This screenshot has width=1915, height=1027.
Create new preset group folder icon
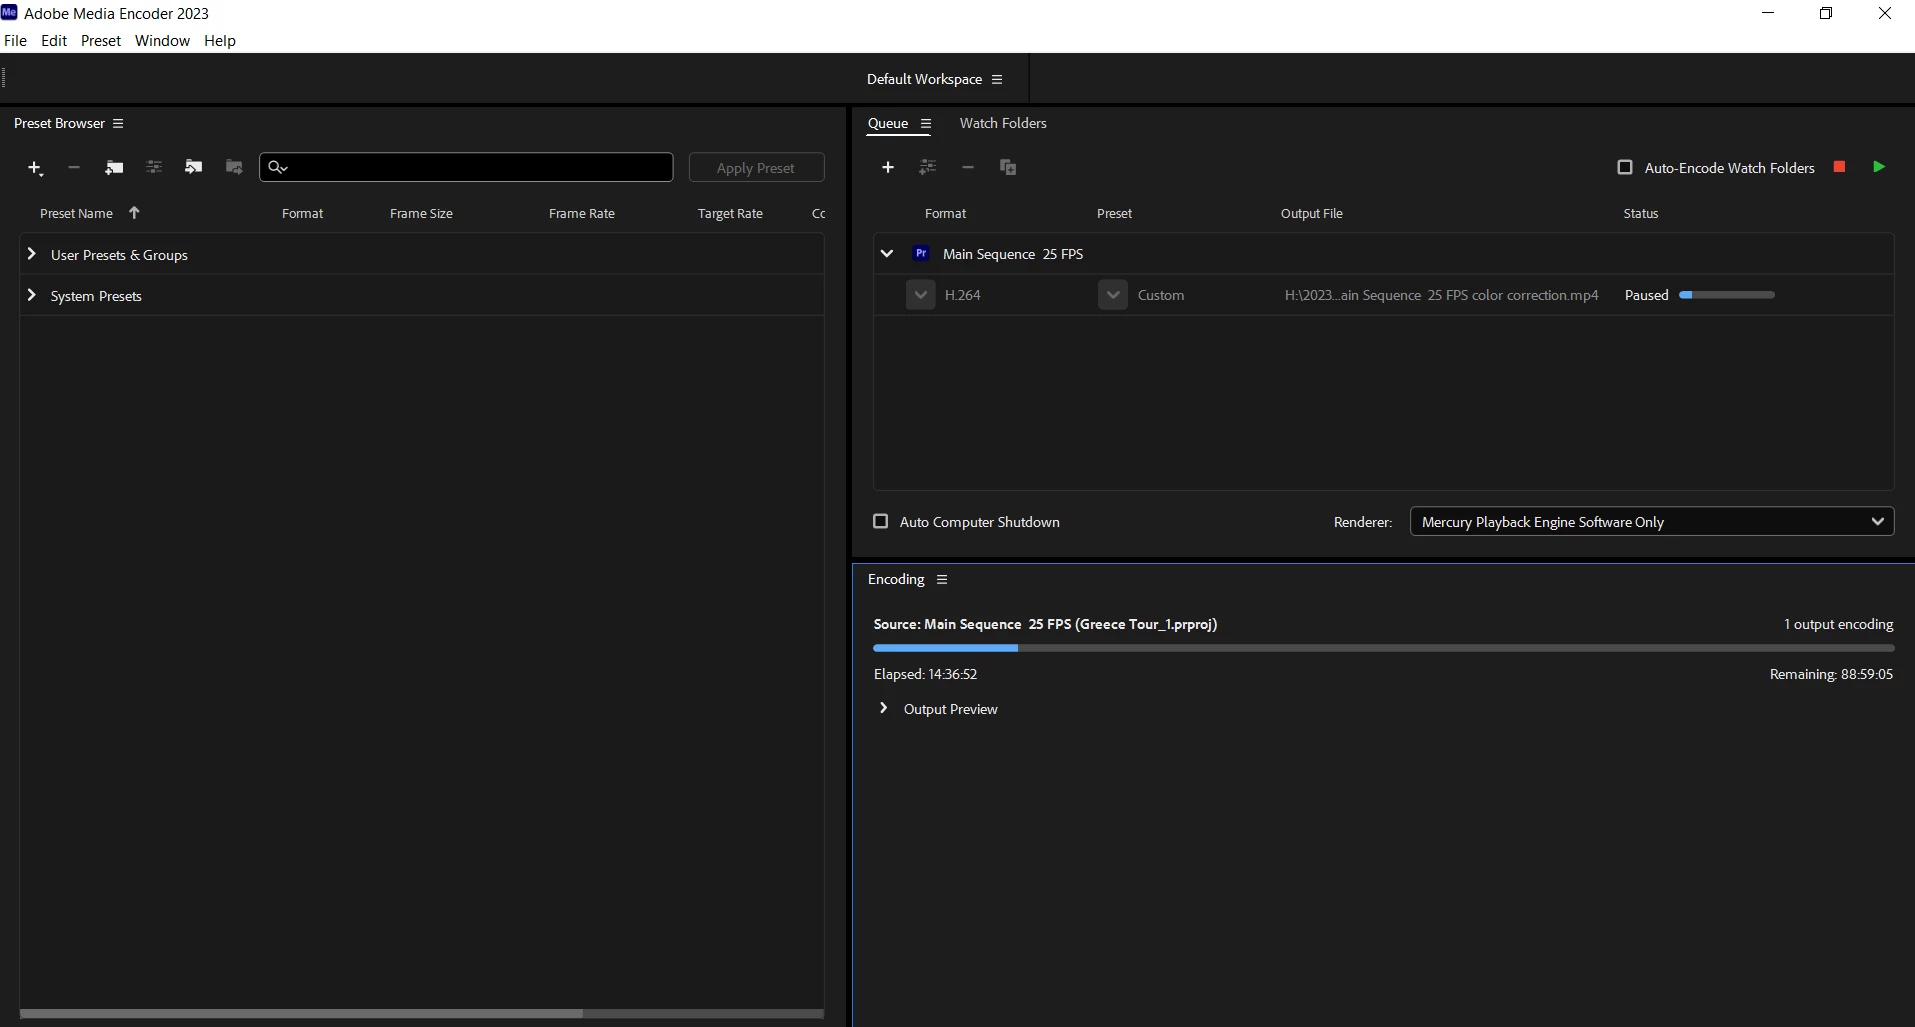(x=114, y=168)
